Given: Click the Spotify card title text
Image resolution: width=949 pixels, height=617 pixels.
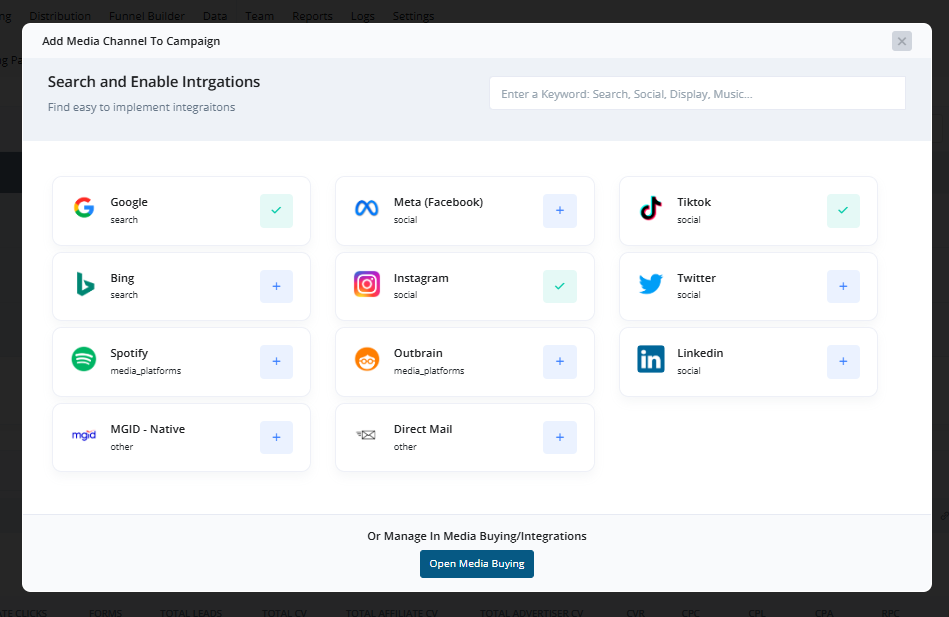Looking at the screenshot, I should click(x=129, y=353).
